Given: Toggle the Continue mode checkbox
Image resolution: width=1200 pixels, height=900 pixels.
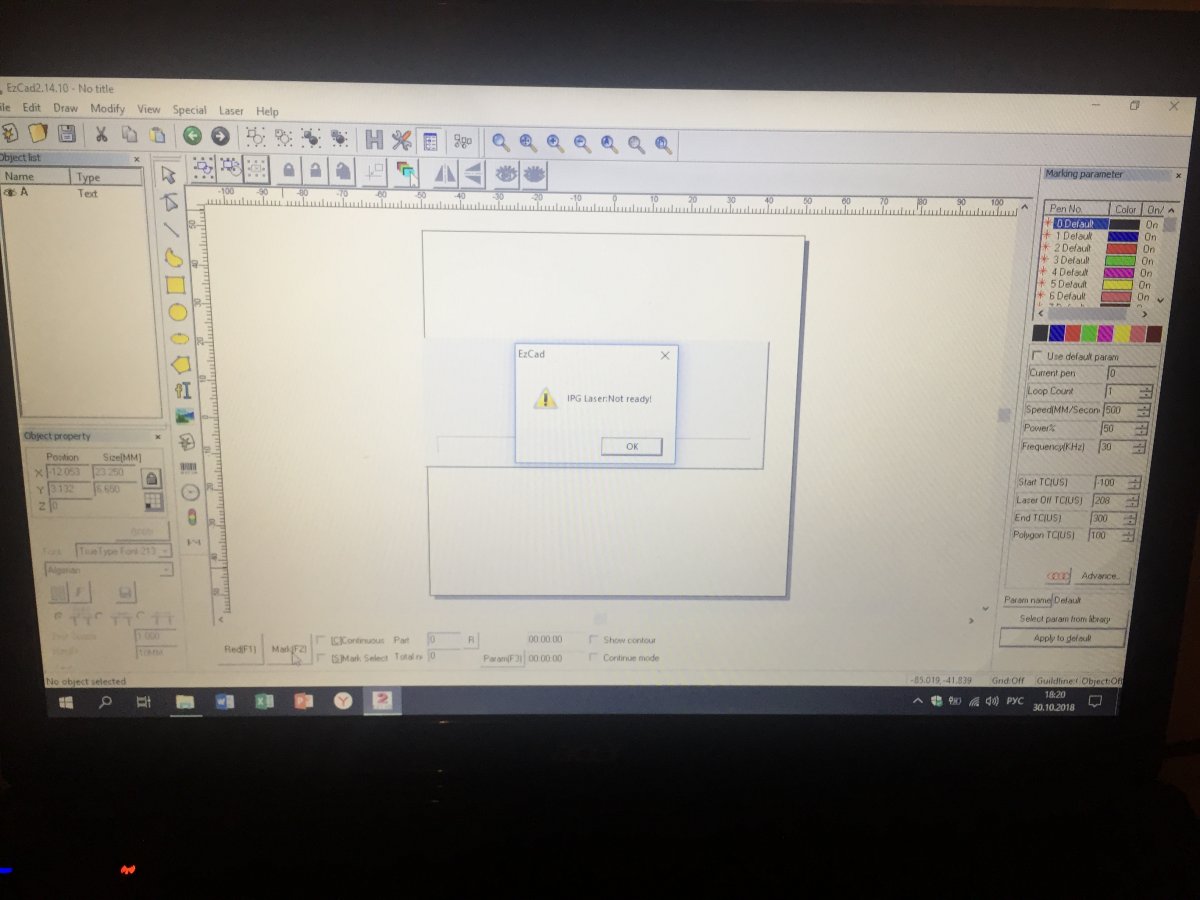Looking at the screenshot, I should coord(594,658).
